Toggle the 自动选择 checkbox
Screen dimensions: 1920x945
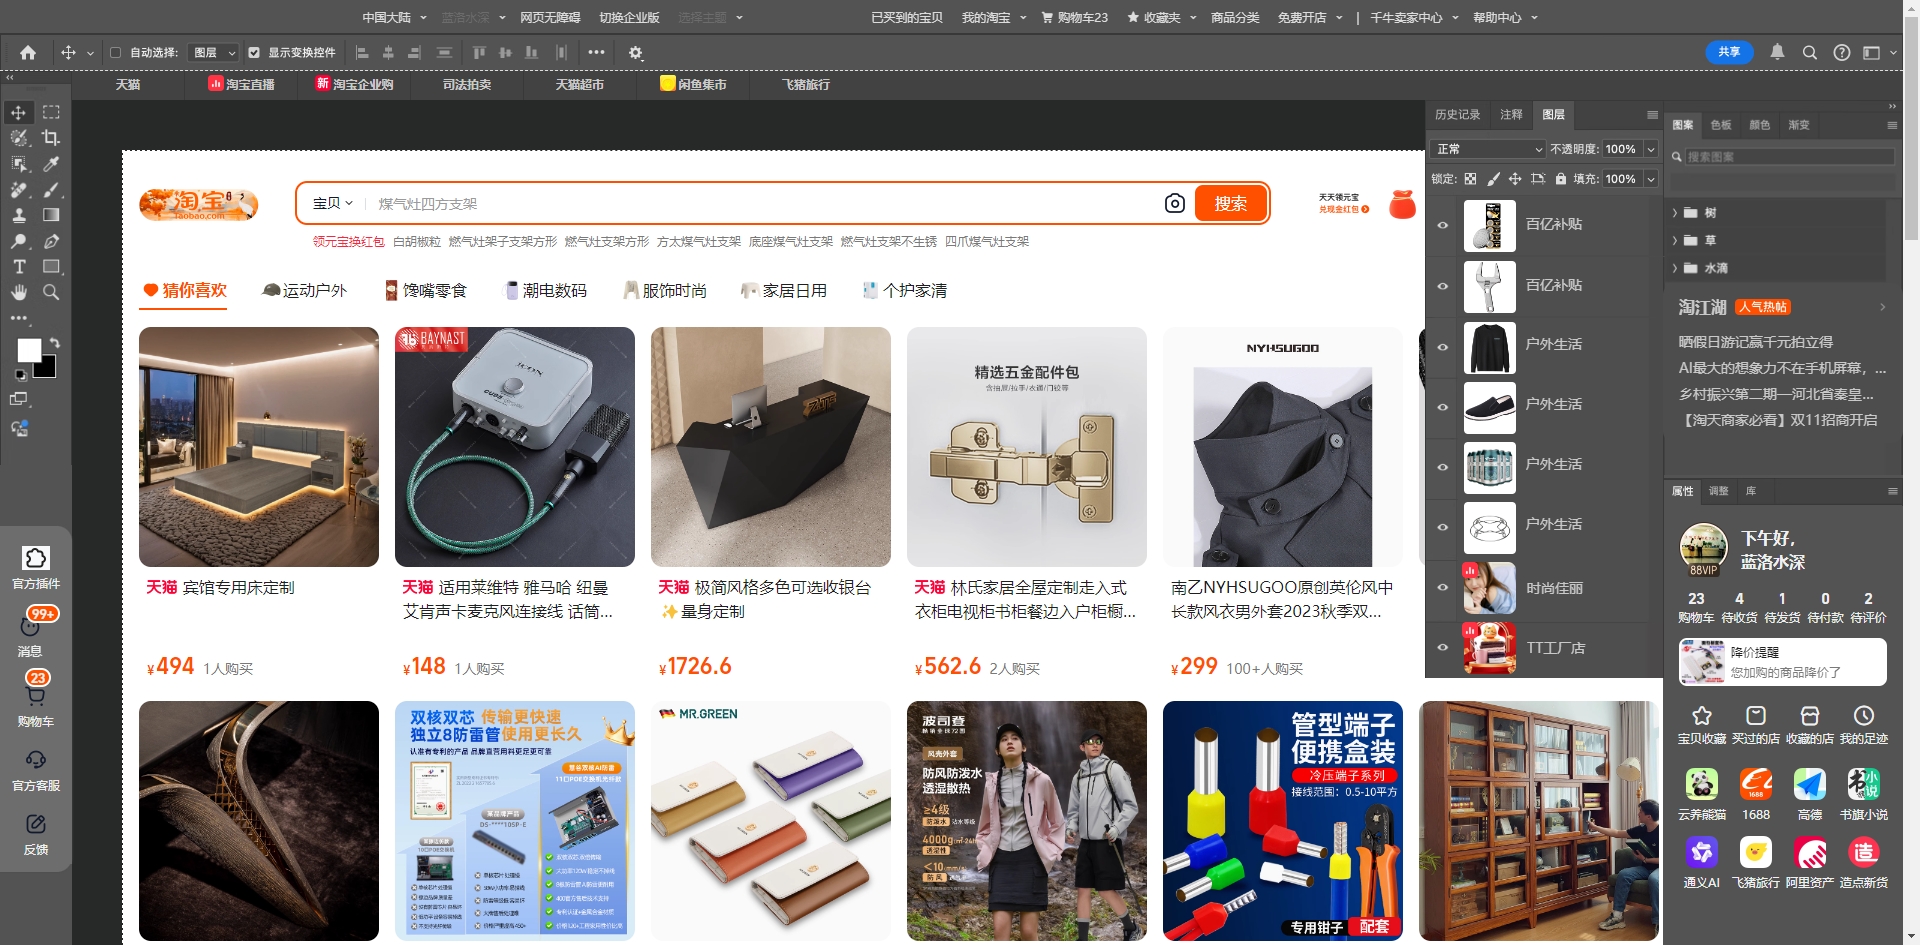coord(116,53)
